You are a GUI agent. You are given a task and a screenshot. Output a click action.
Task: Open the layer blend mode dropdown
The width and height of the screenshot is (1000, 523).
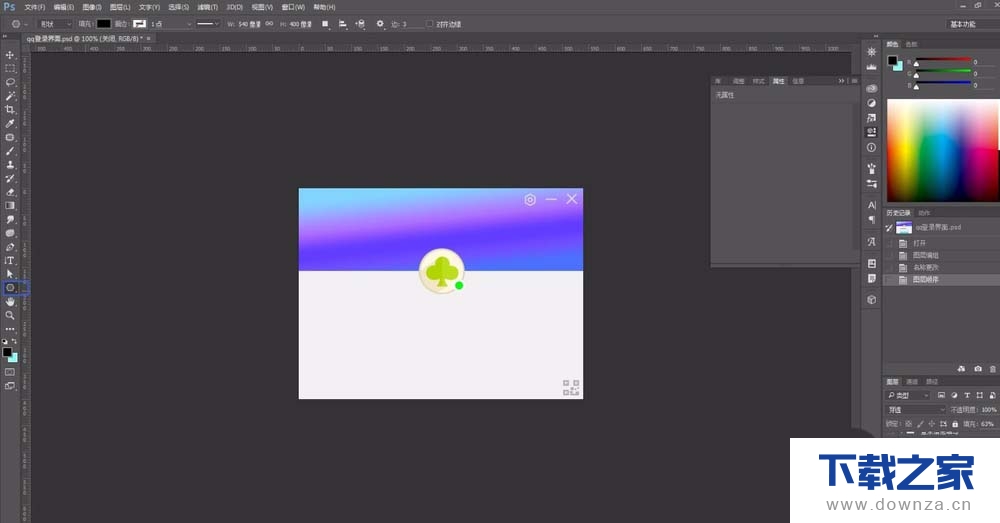916,409
